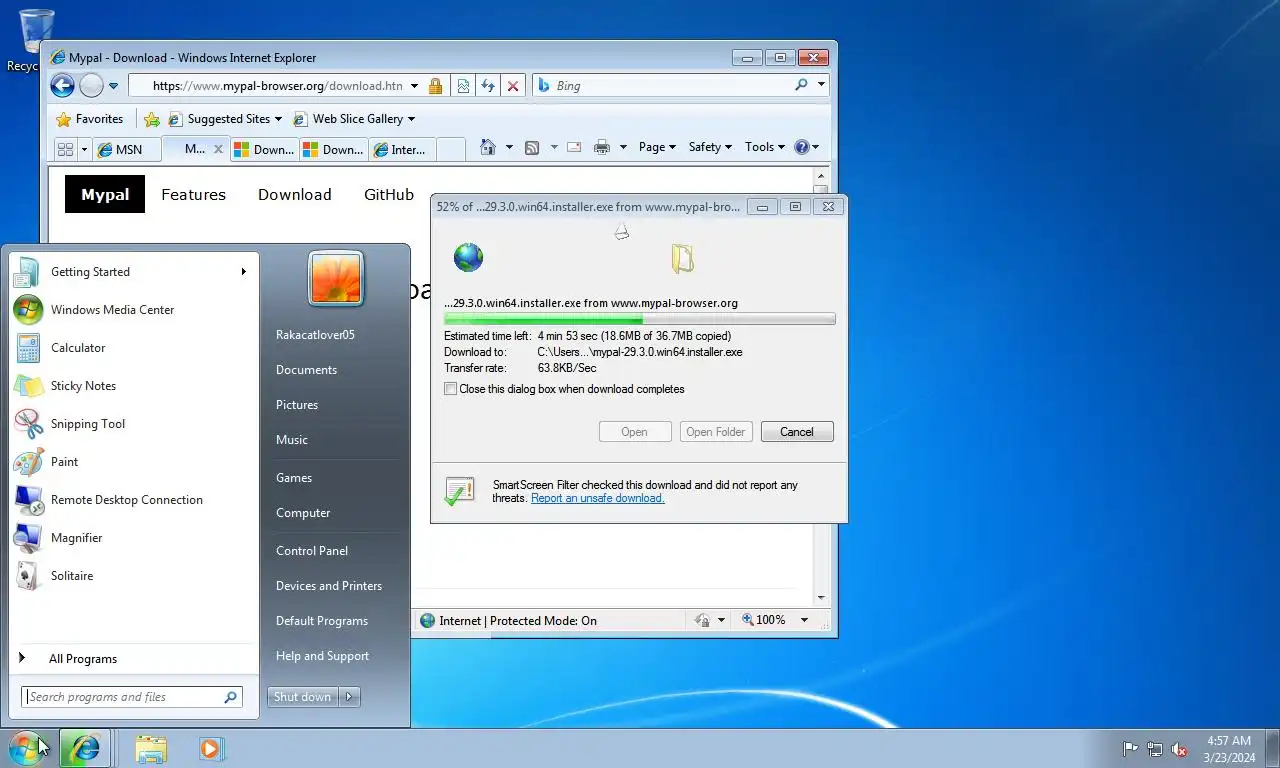Click the user account picture
The height and width of the screenshot is (768, 1280).
pyautogui.click(x=336, y=277)
